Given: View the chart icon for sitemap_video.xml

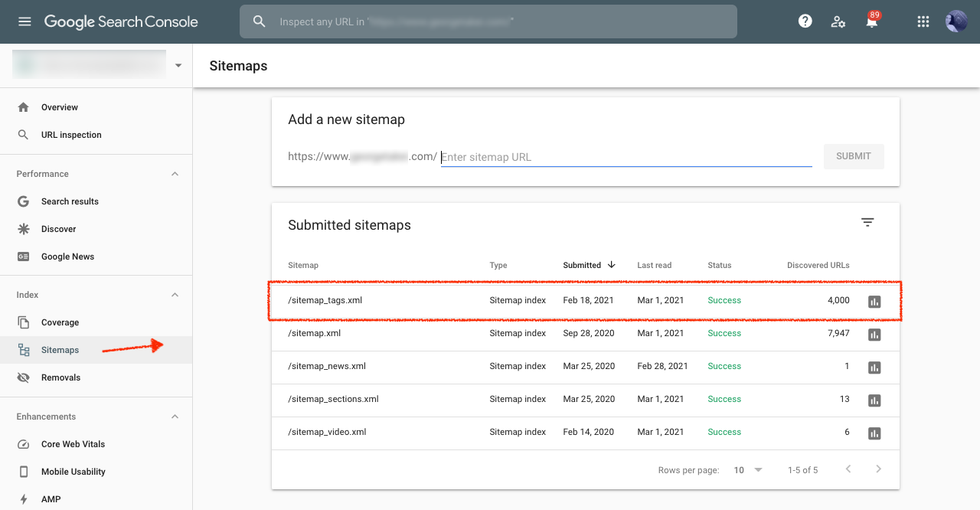Looking at the screenshot, I should pos(874,434).
